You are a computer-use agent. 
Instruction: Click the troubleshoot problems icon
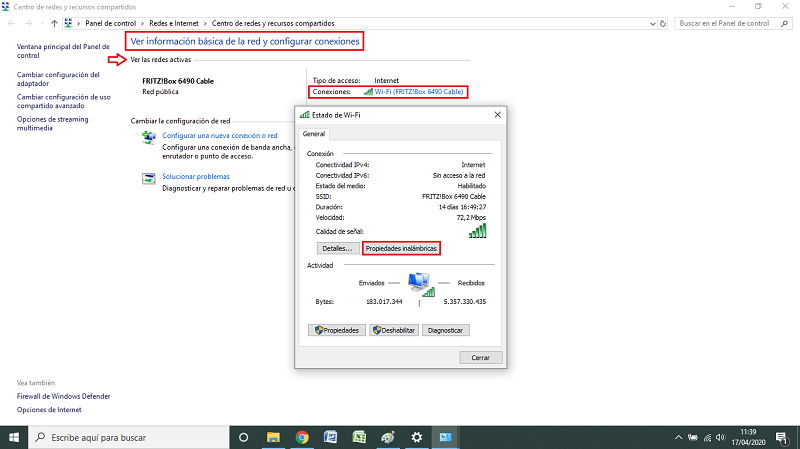(149, 179)
